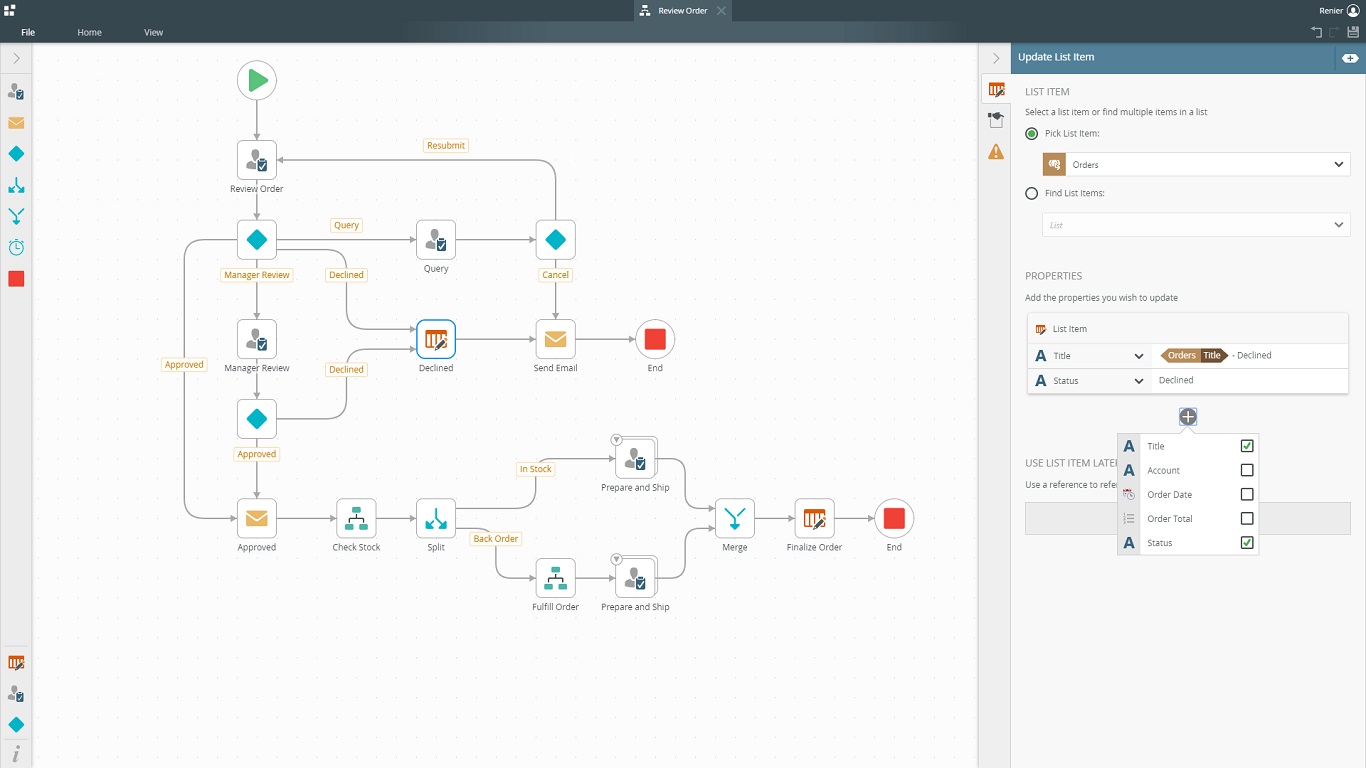
Task: Select the Pick List Item radio button
Action: coord(1032,134)
